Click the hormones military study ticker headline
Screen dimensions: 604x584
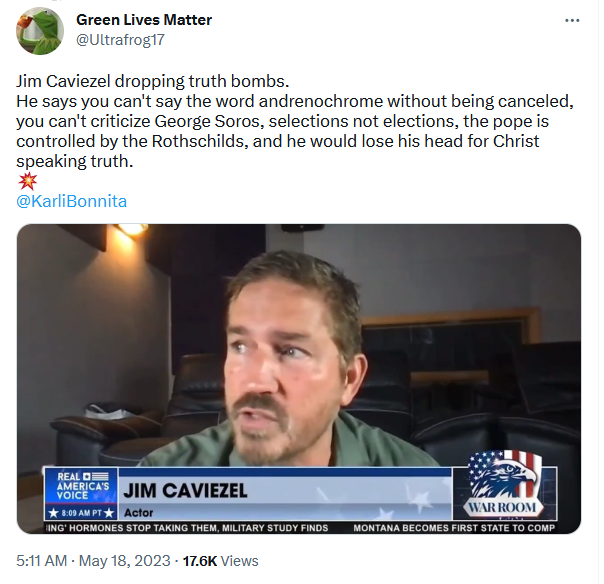pyautogui.click(x=187, y=528)
